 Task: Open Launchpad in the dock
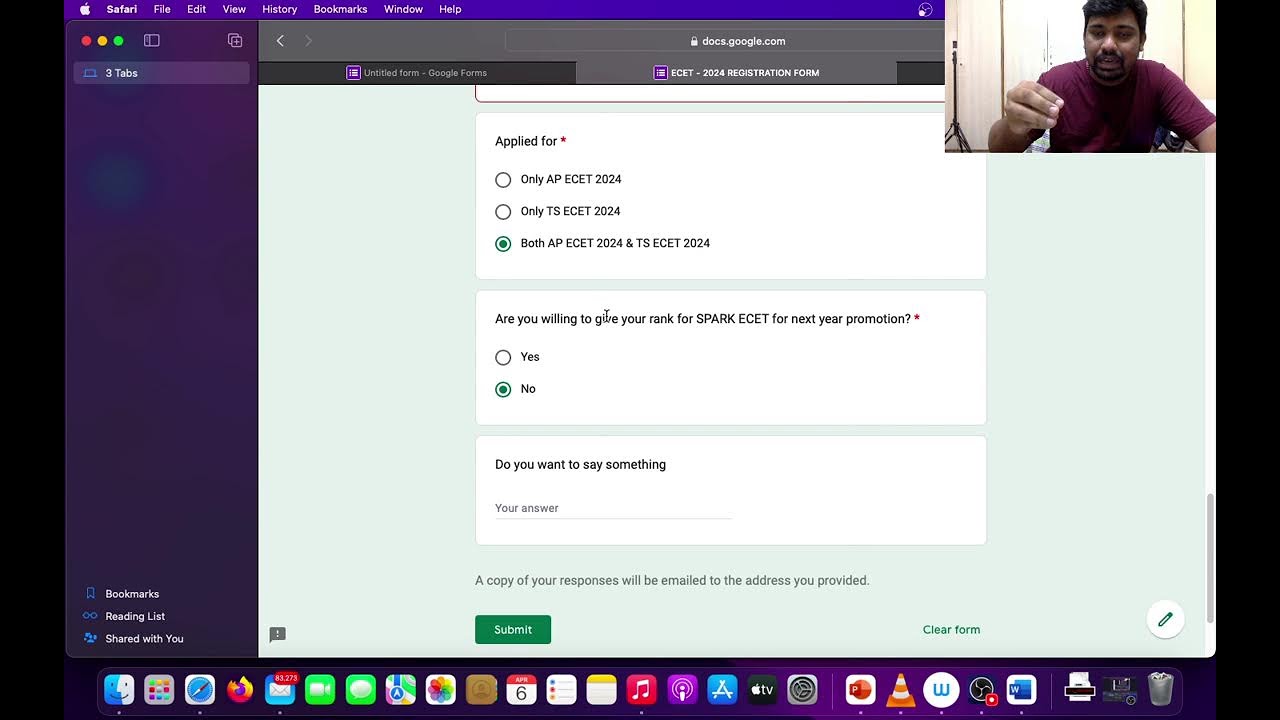coord(159,689)
